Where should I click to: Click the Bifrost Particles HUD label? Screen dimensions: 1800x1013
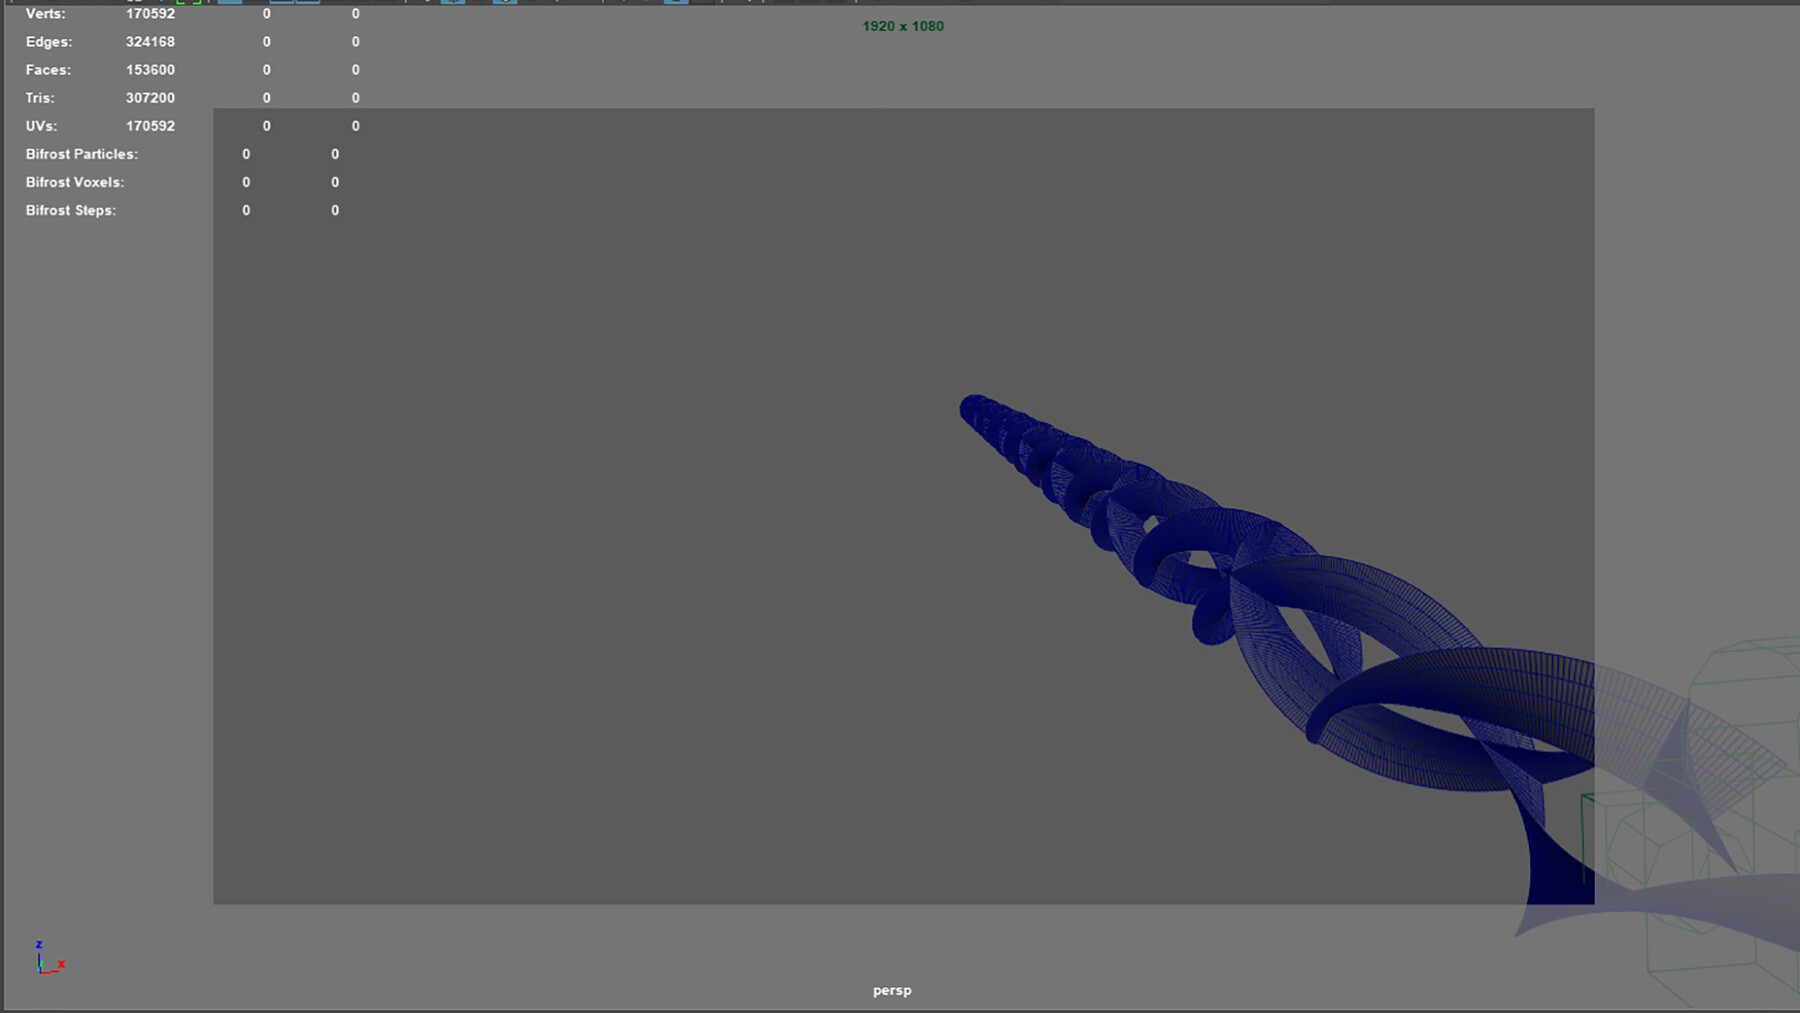coord(81,154)
